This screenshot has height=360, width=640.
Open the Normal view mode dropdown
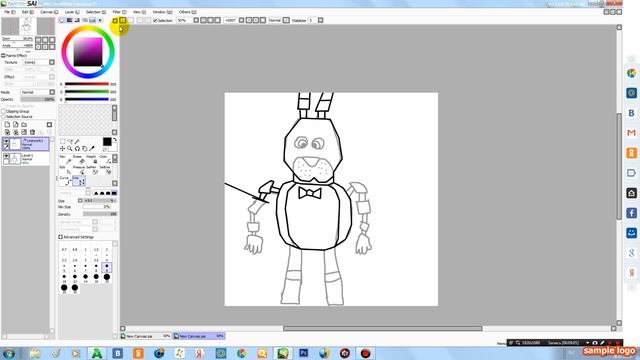click(x=286, y=20)
